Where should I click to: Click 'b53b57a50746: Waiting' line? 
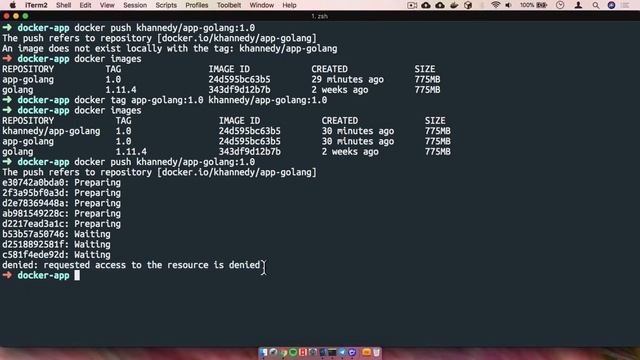pyautogui.click(x=56, y=234)
